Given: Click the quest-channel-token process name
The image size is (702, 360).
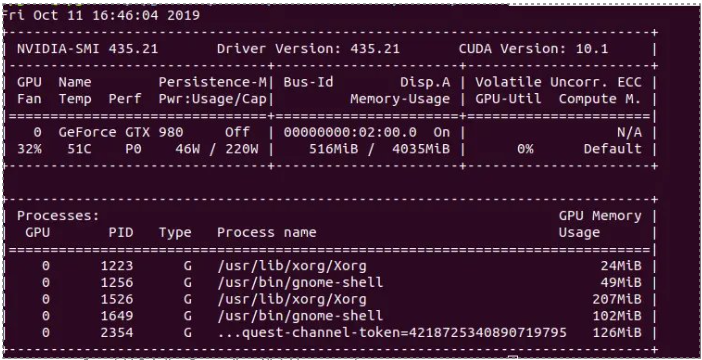Looking at the screenshot, I should pyautogui.click(x=392, y=333).
